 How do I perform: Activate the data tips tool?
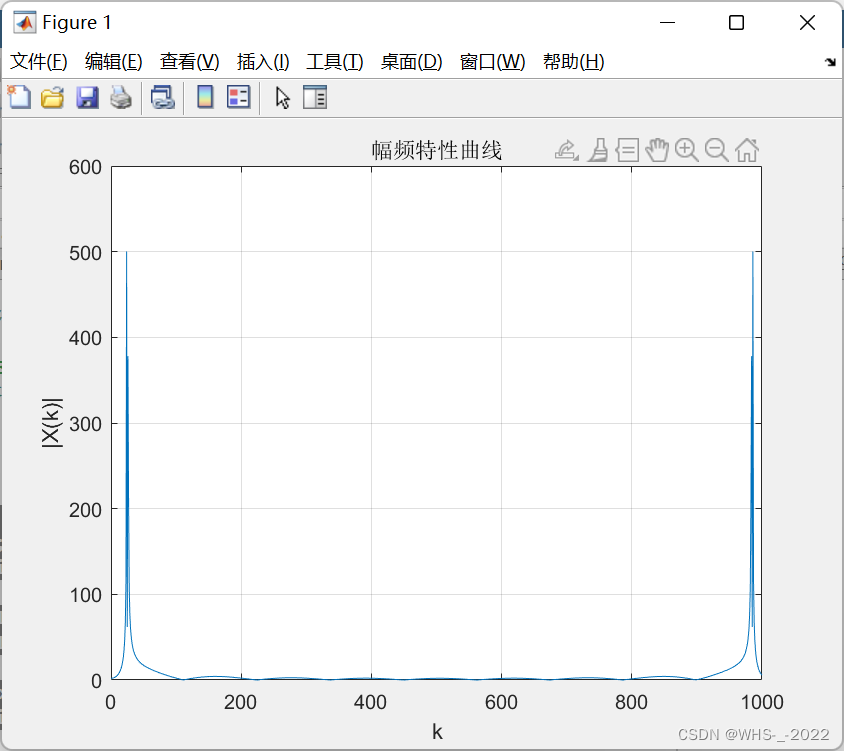[x=628, y=150]
